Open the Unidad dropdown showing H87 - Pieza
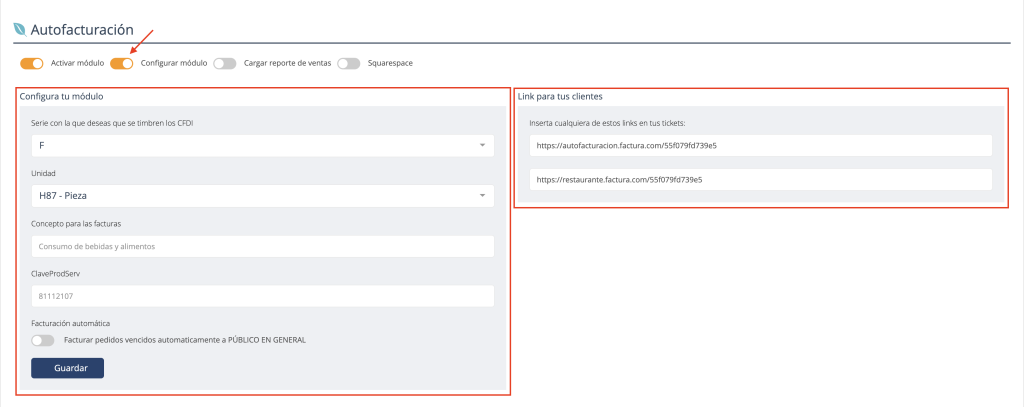This screenshot has width=1024, height=407. pyautogui.click(x=263, y=195)
